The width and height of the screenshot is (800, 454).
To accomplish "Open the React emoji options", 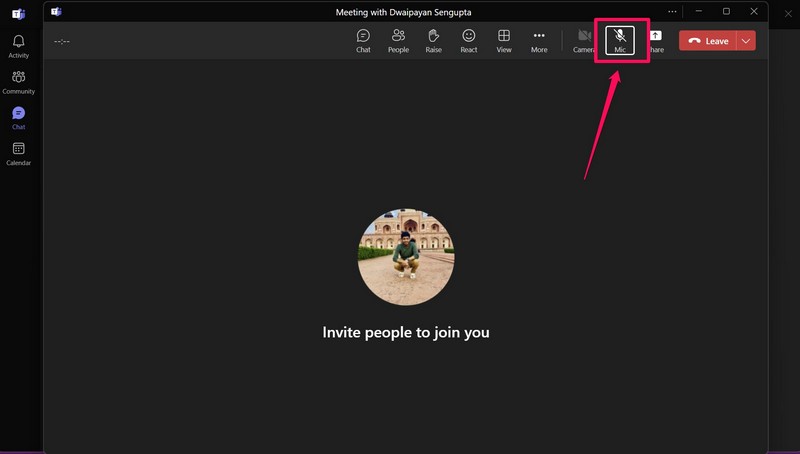I will [x=468, y=41].
